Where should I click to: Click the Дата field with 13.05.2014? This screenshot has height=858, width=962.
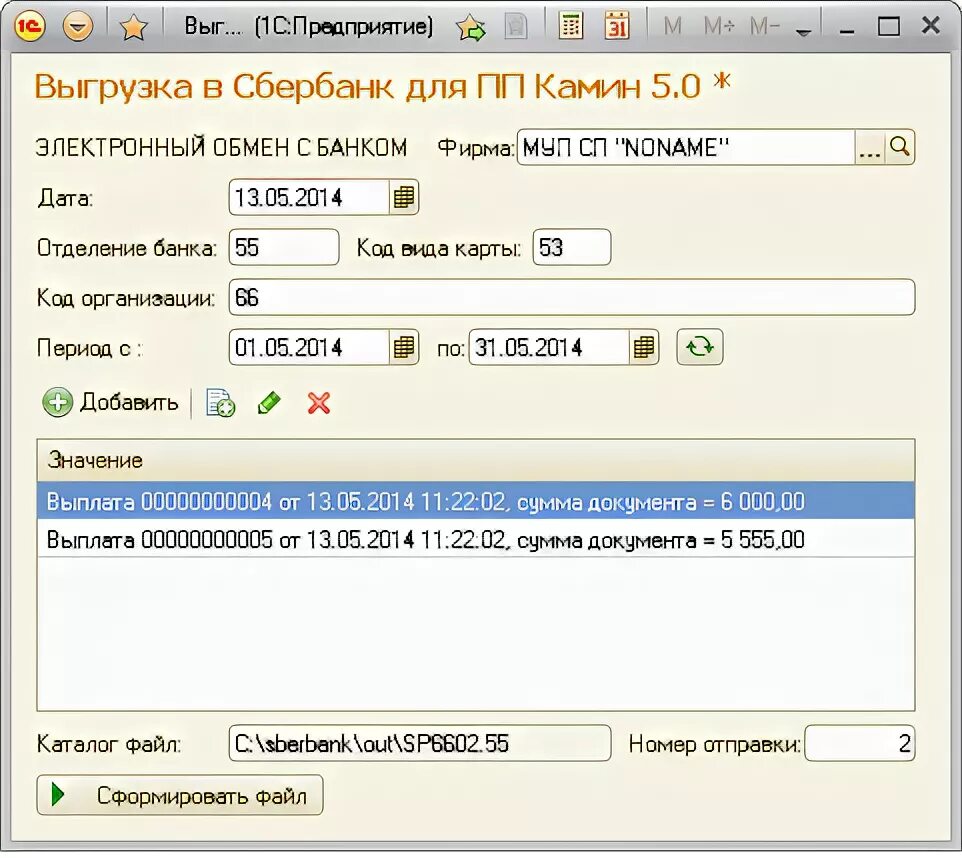(309, 198)
